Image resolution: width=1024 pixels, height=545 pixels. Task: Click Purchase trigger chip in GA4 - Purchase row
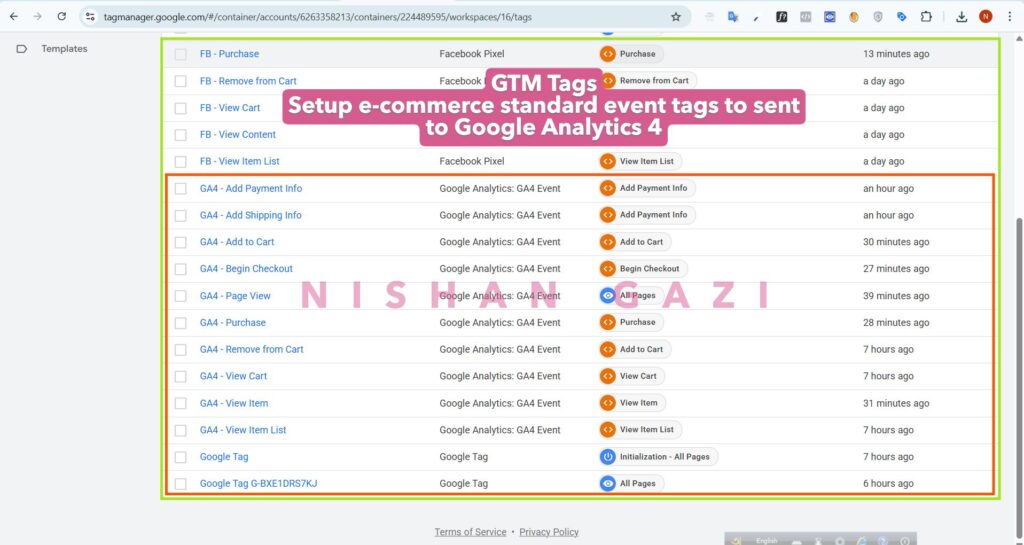631,322
